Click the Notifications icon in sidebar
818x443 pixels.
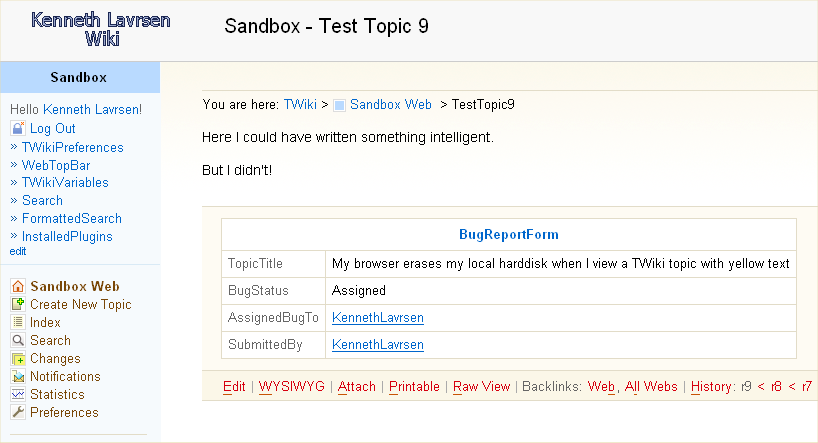pos(17,376)
